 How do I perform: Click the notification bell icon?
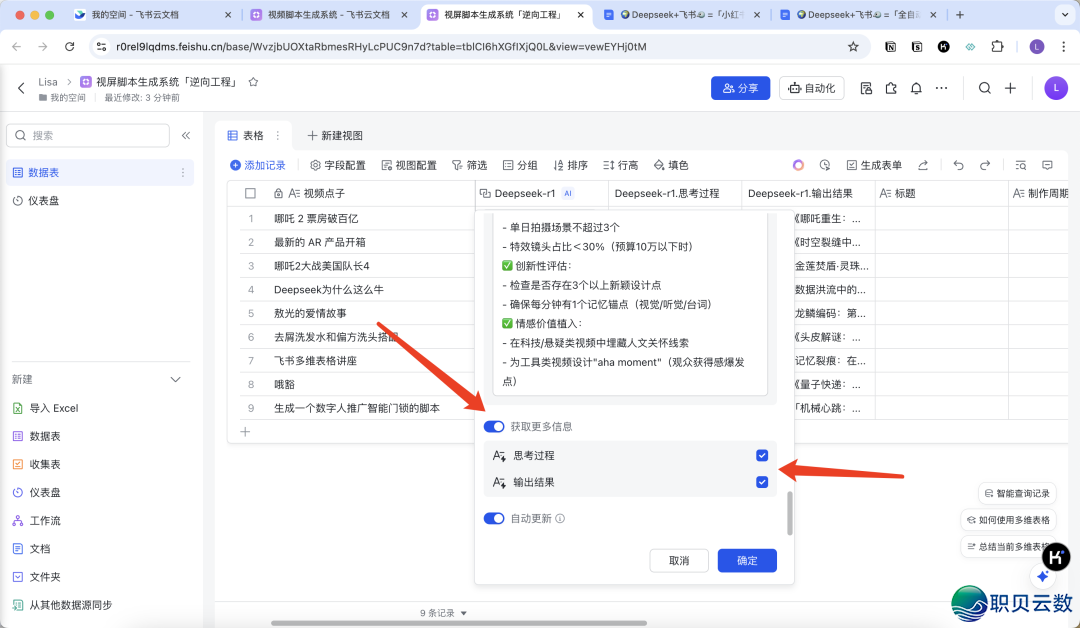(x=916, y=88)
